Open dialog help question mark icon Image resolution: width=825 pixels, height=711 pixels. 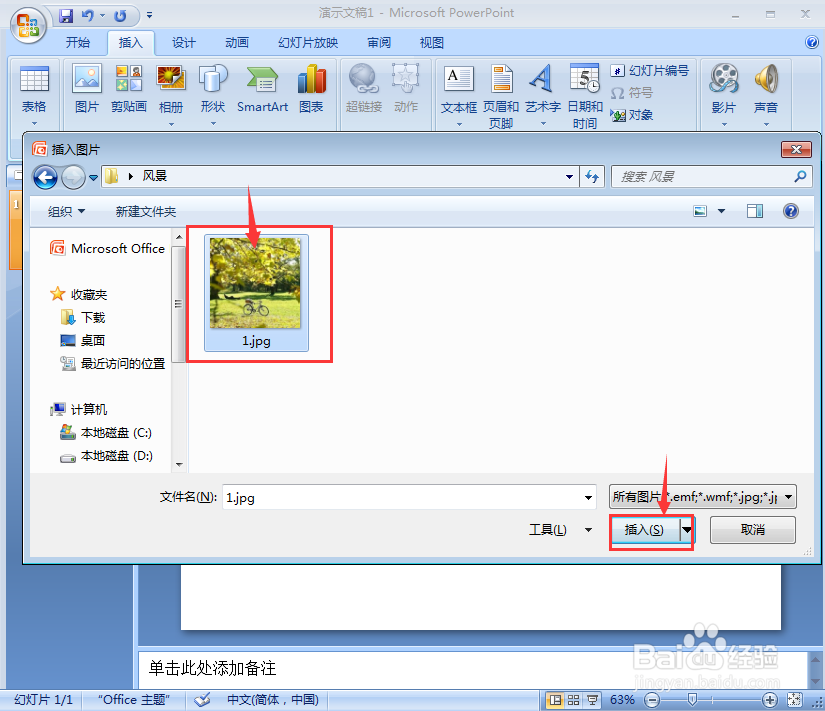pyautogui.click(x=791, y=212)
